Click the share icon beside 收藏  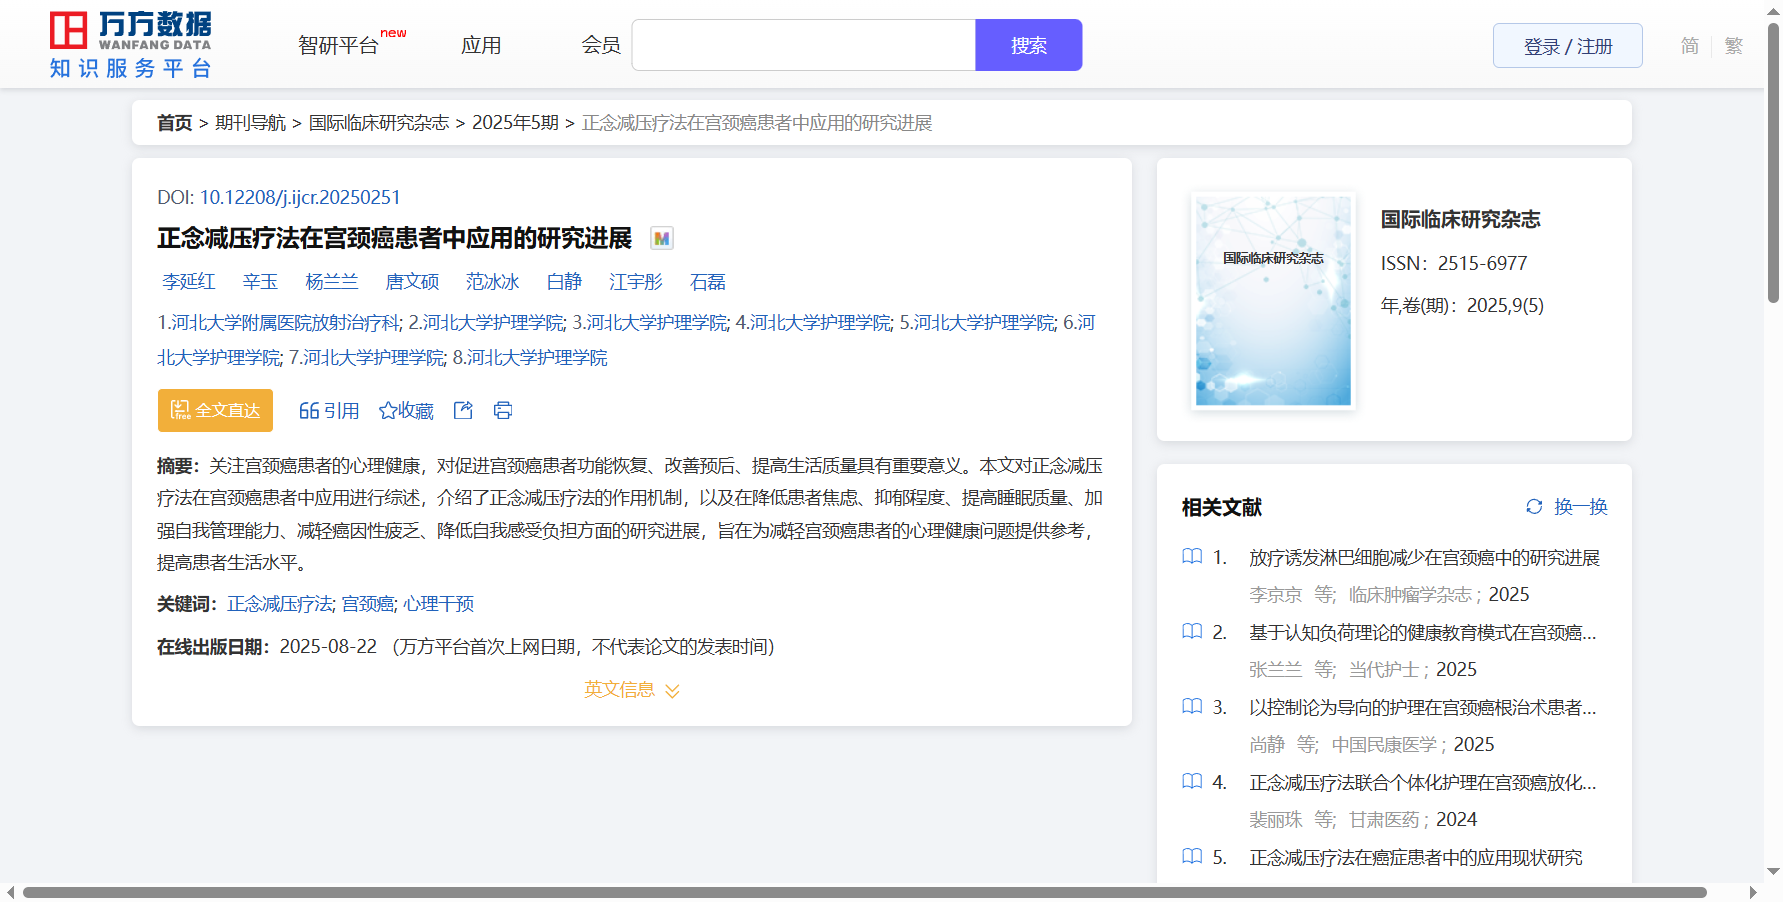click(x=463, y=410)
